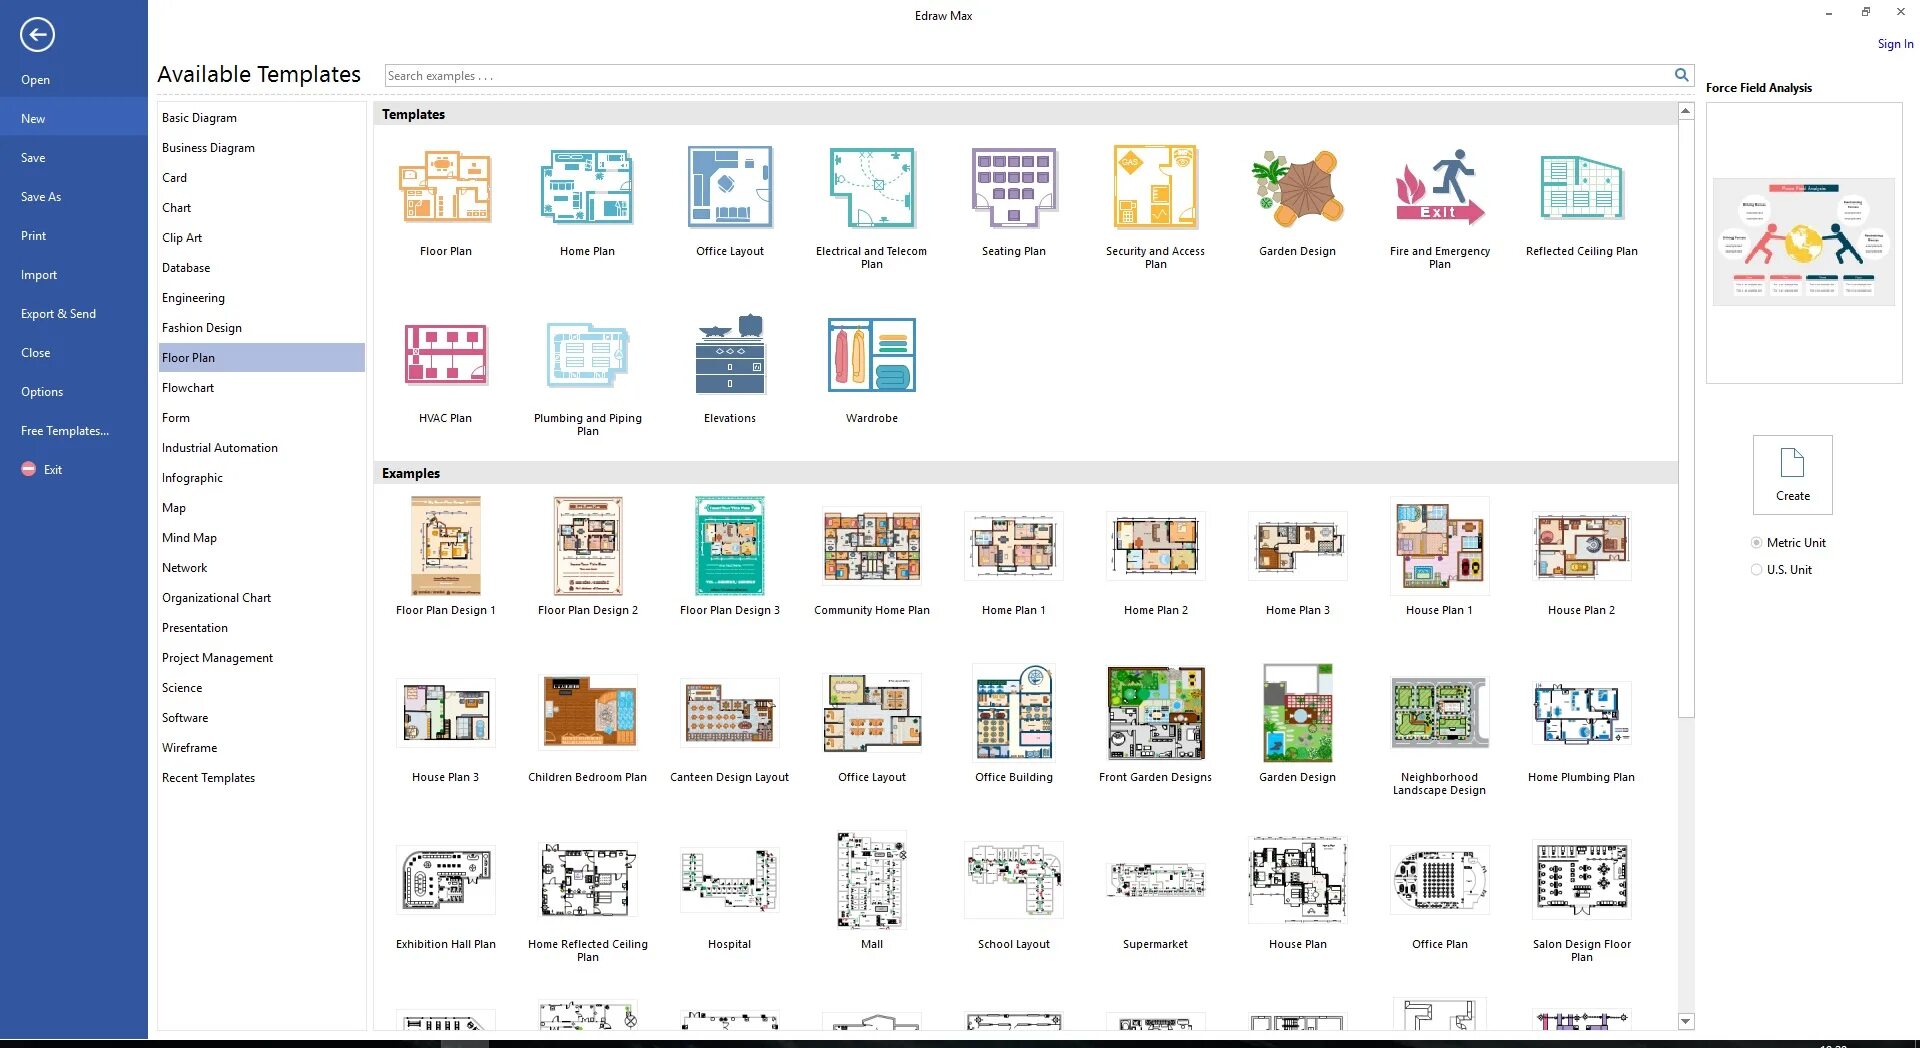
Task: Choose Fire and Emergency Plan template
Action: (1440, 187)
